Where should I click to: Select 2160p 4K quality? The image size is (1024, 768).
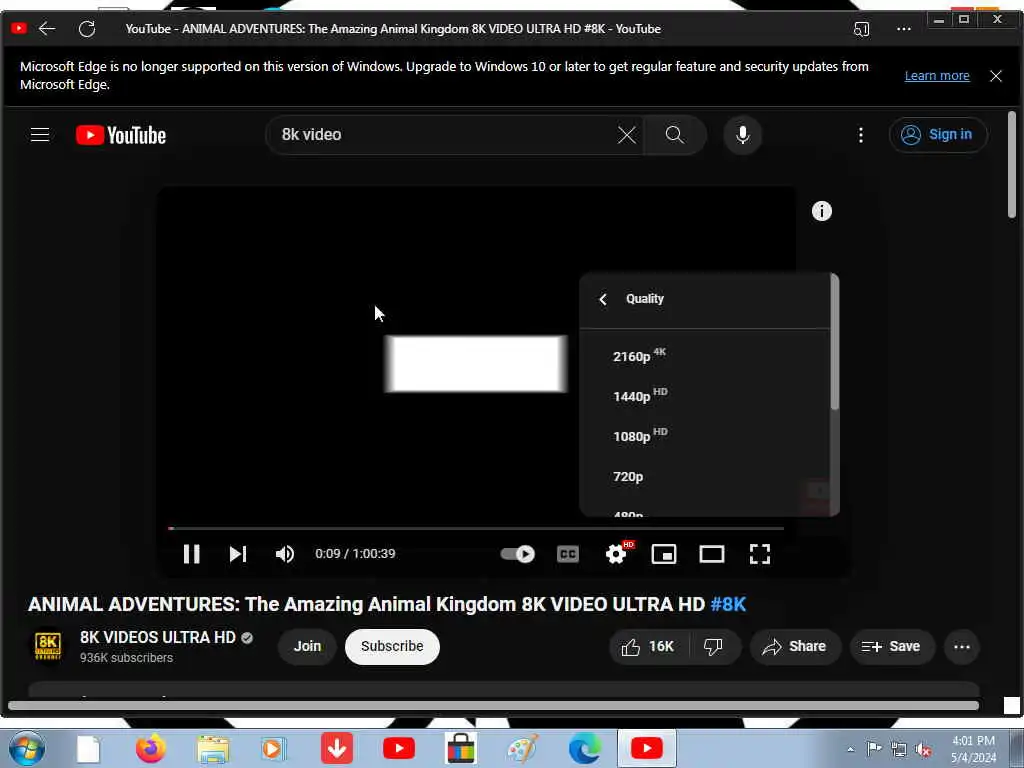[705, 356]
